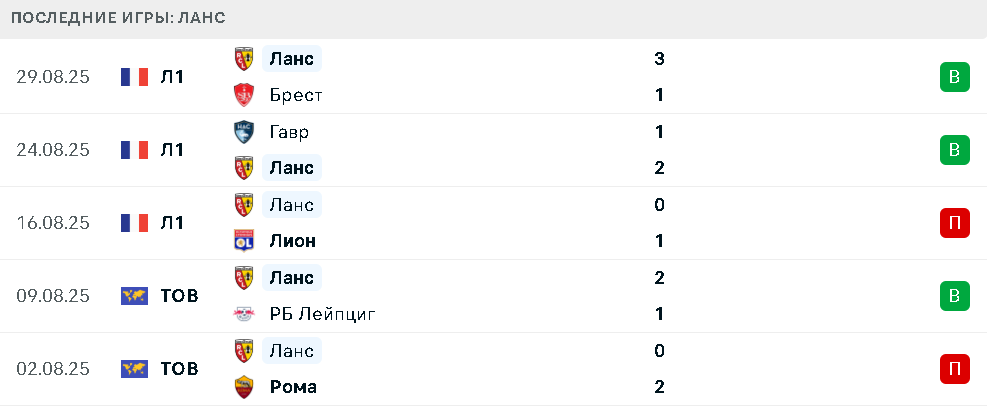
Task: Click the green В badge for Brest match
Action: pos(954,77)
